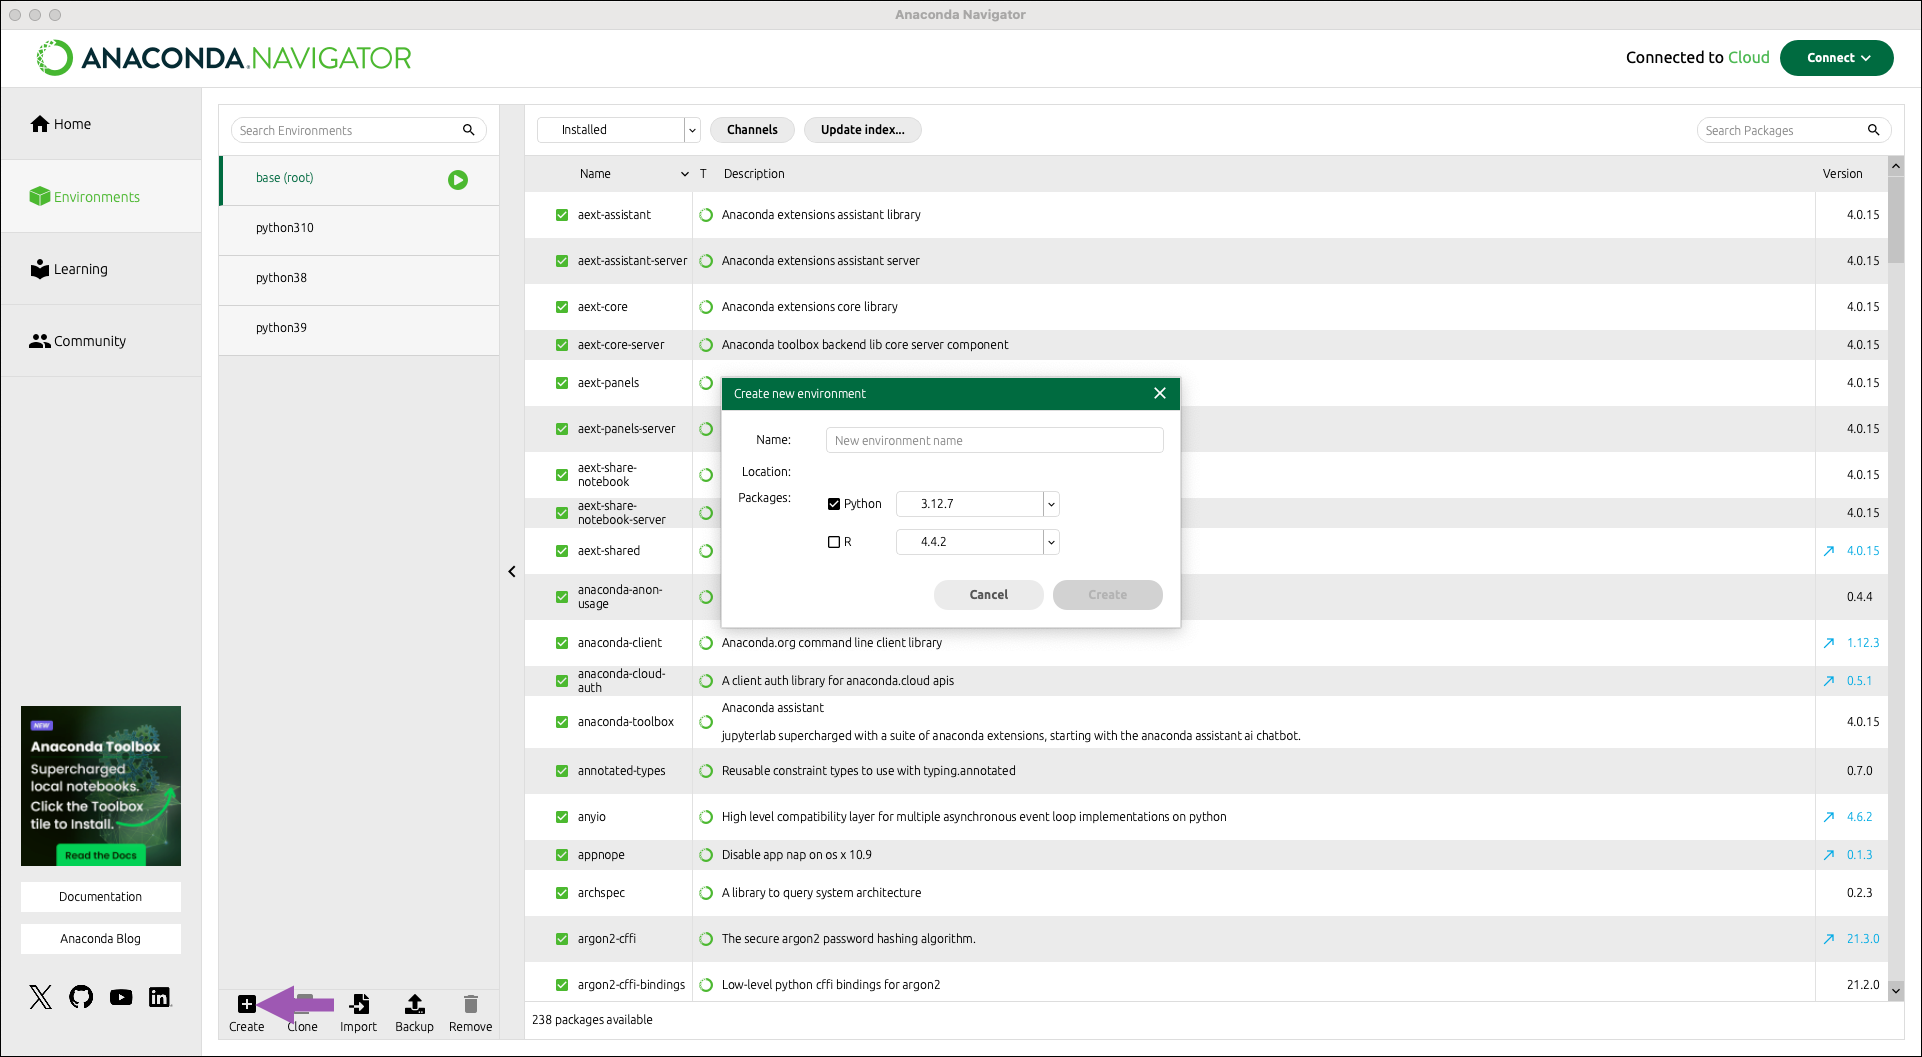Open the Documentation link button
This screenshot has height=1057, width=1922.
[x=101, y=897]
